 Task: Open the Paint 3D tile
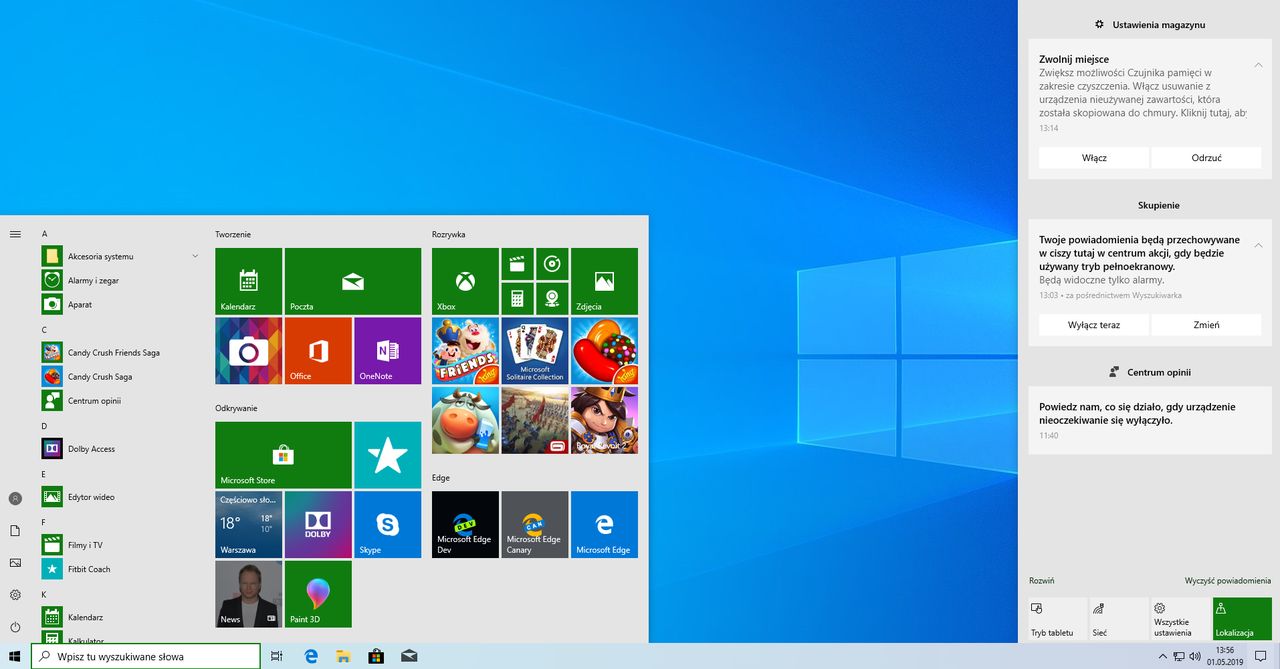318,593
